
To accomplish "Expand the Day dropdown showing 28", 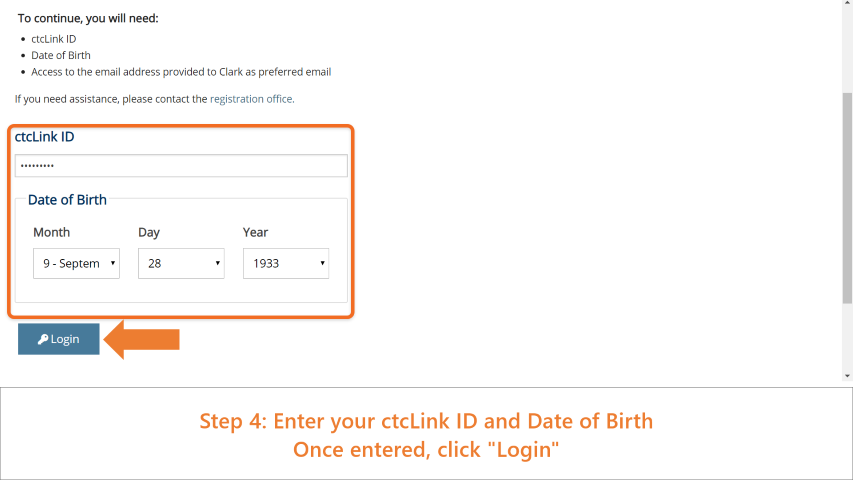I will click(181, 263).
